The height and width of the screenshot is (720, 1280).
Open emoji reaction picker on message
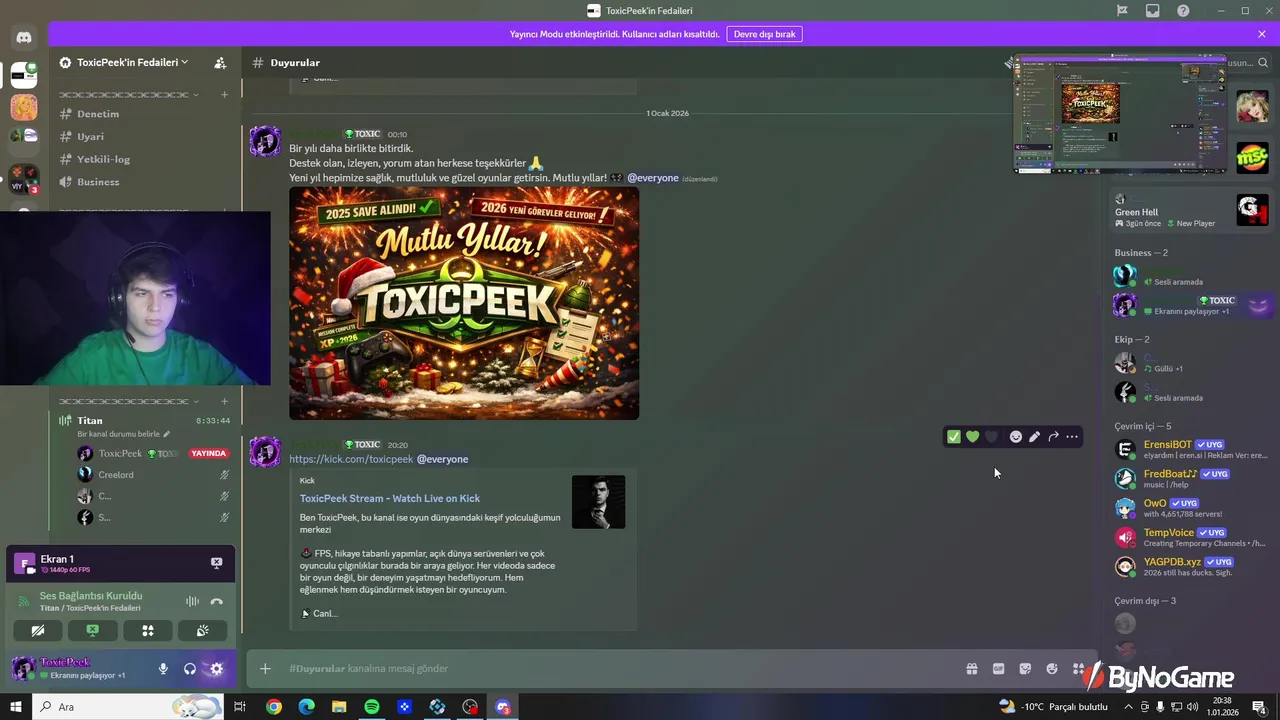coord(1016,437)
